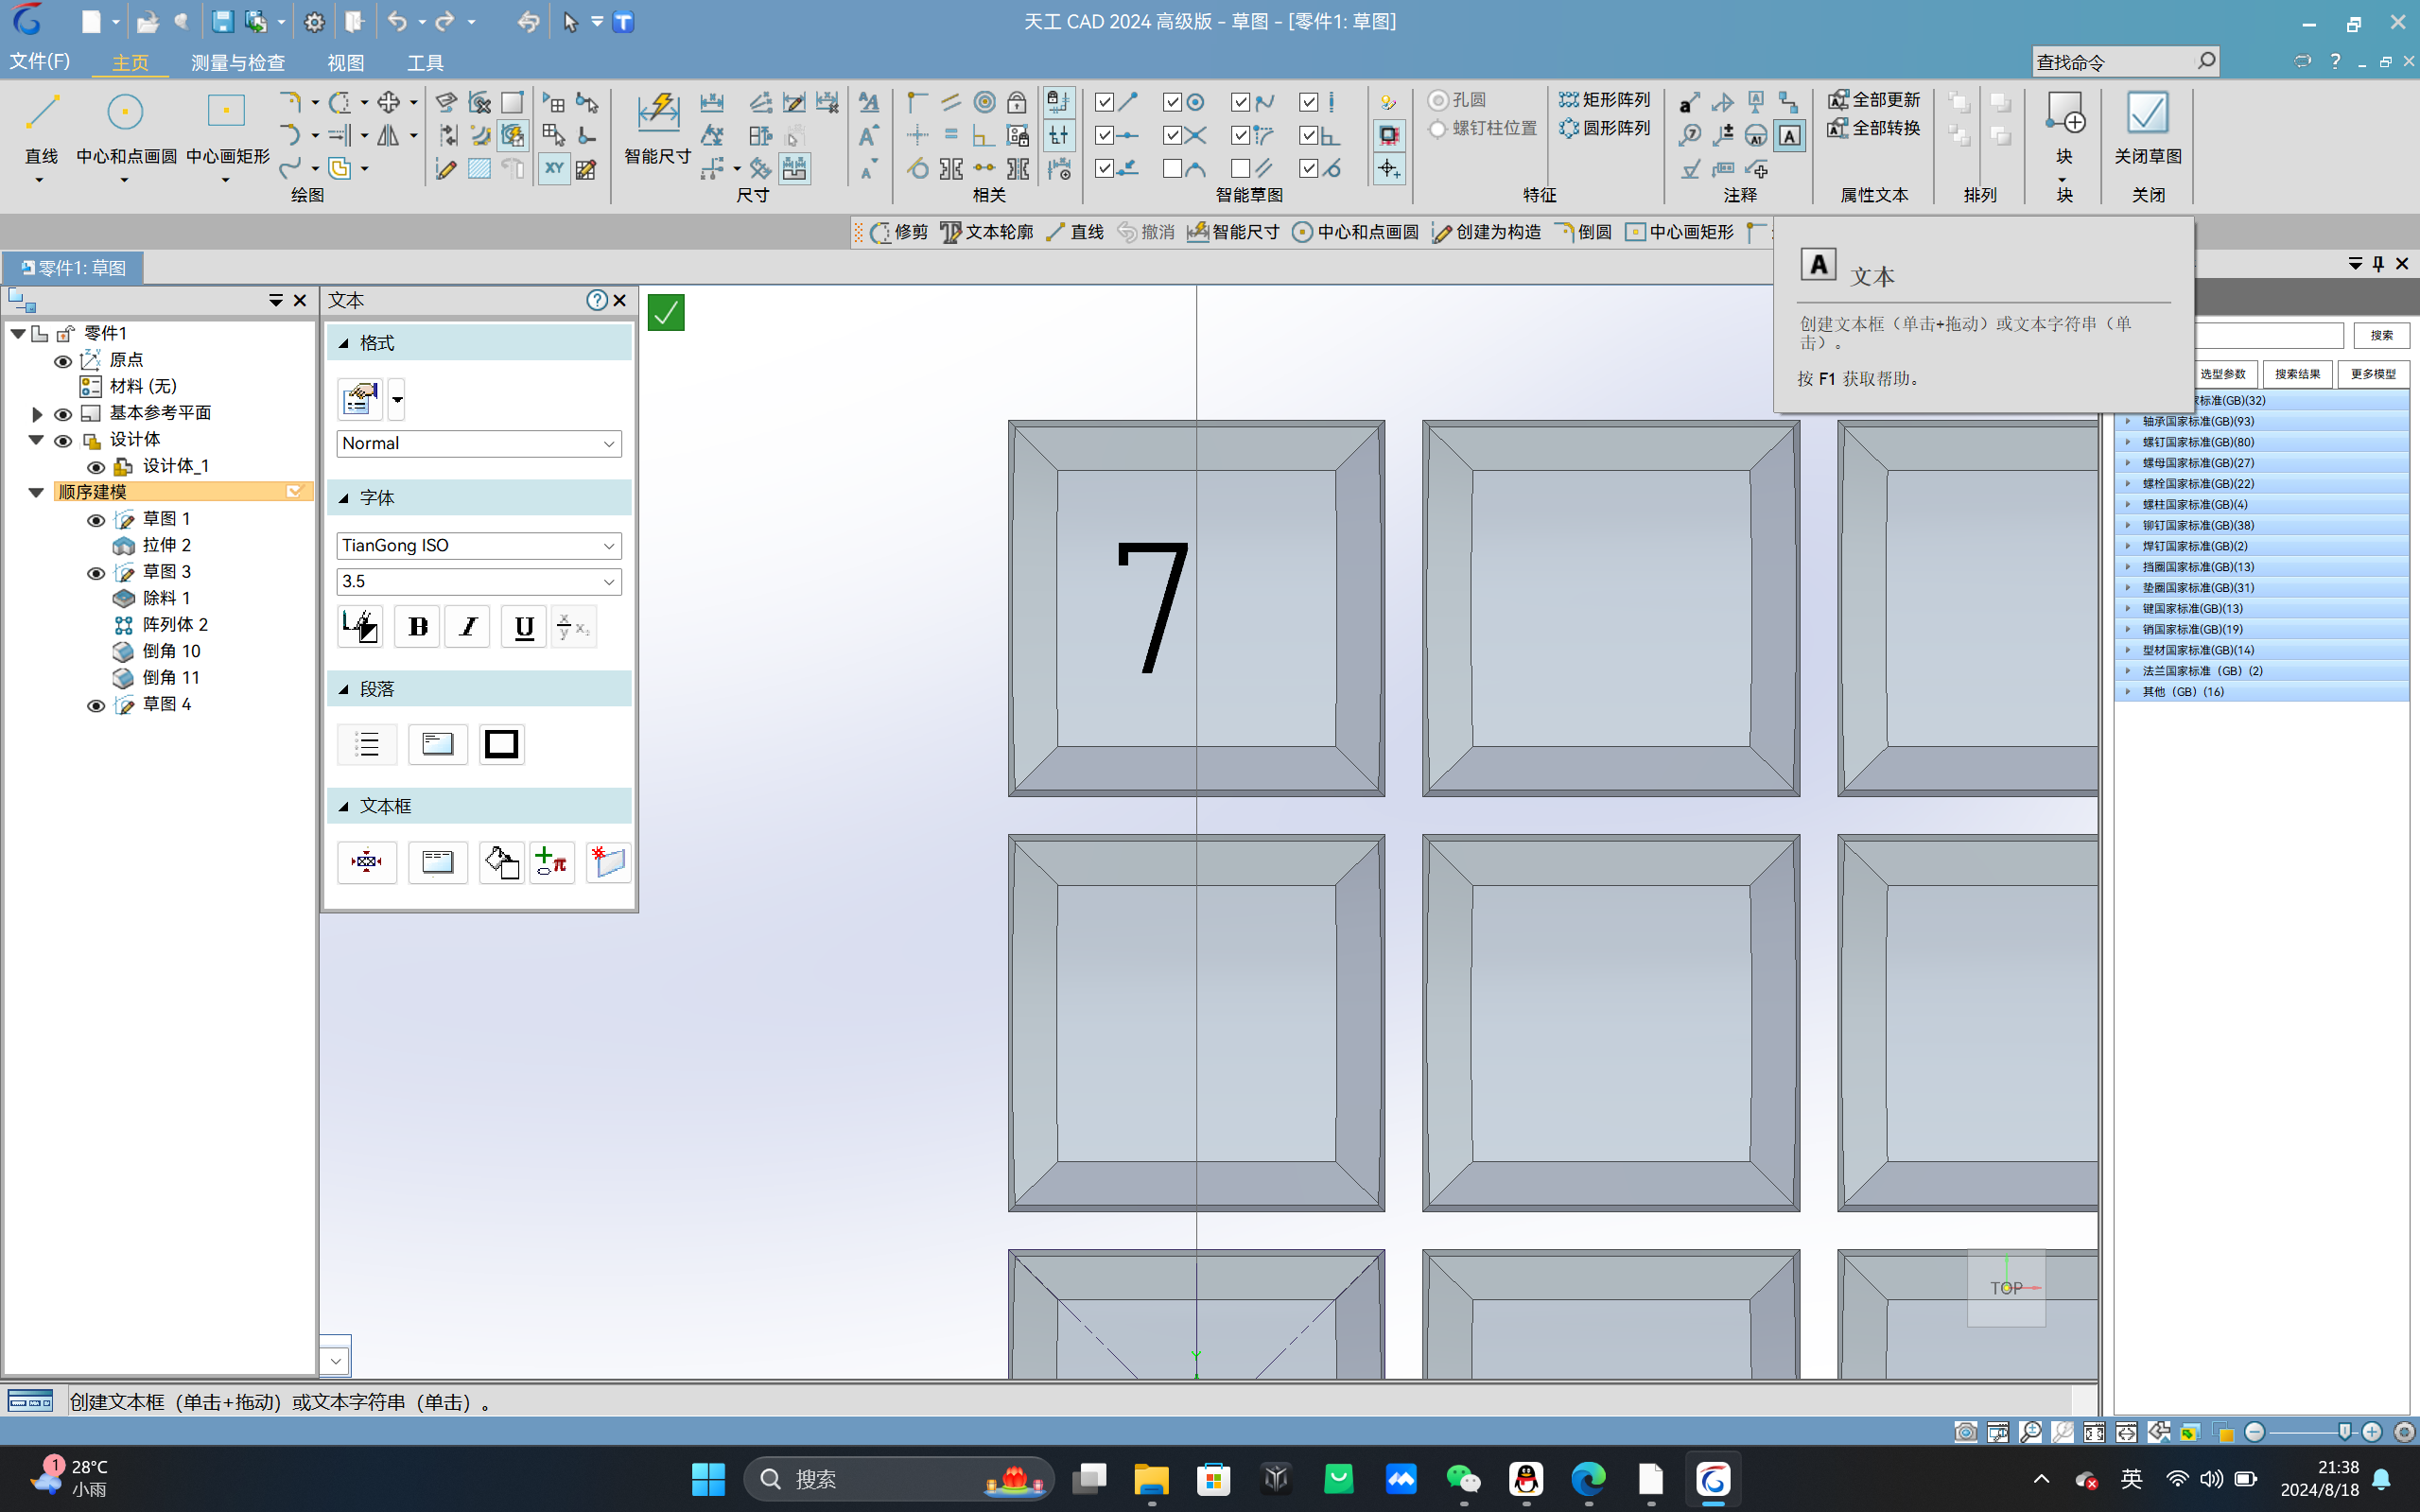Screen dimensions: 2420x1512
Task: Open the 搜索结果 tab in parts library
Action: coord(2297,374)
